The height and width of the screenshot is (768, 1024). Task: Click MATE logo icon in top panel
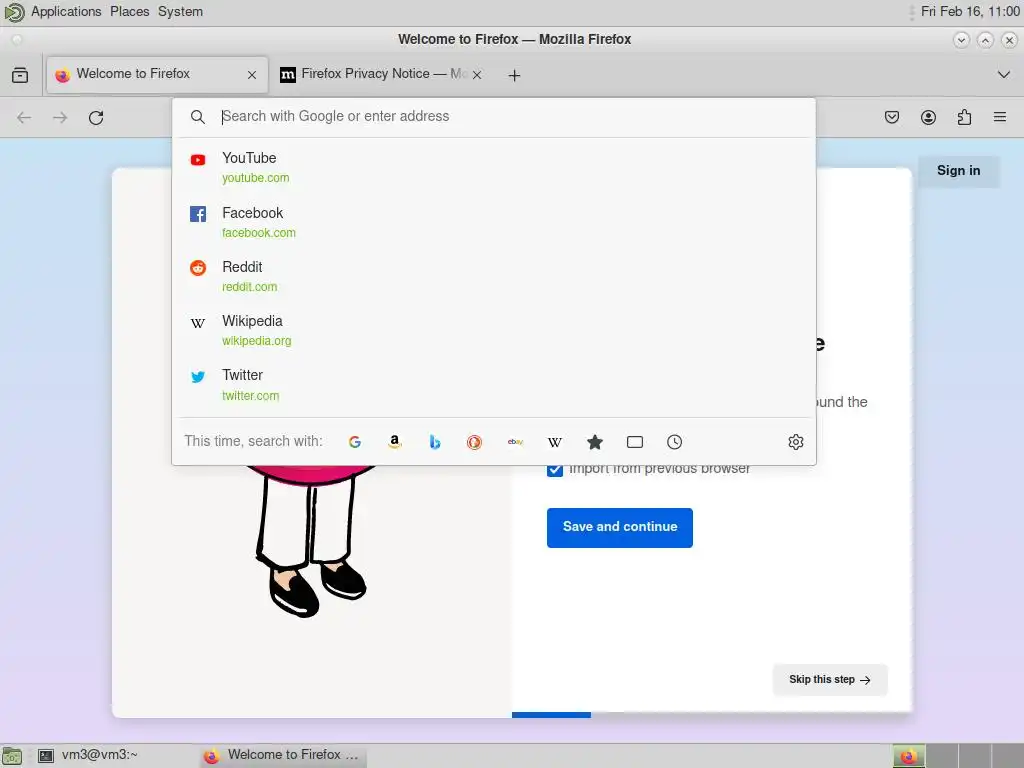click(x=14, y=12)
